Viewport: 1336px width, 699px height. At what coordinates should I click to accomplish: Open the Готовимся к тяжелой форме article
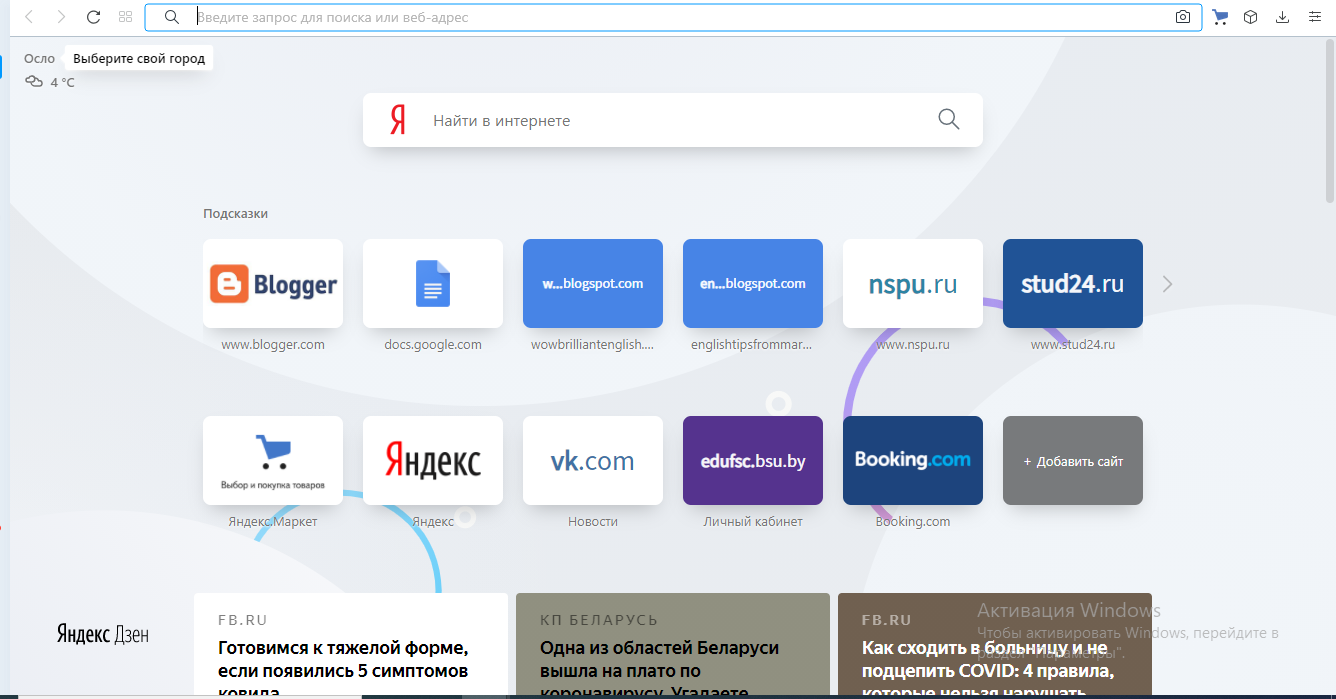coord(351,645)
